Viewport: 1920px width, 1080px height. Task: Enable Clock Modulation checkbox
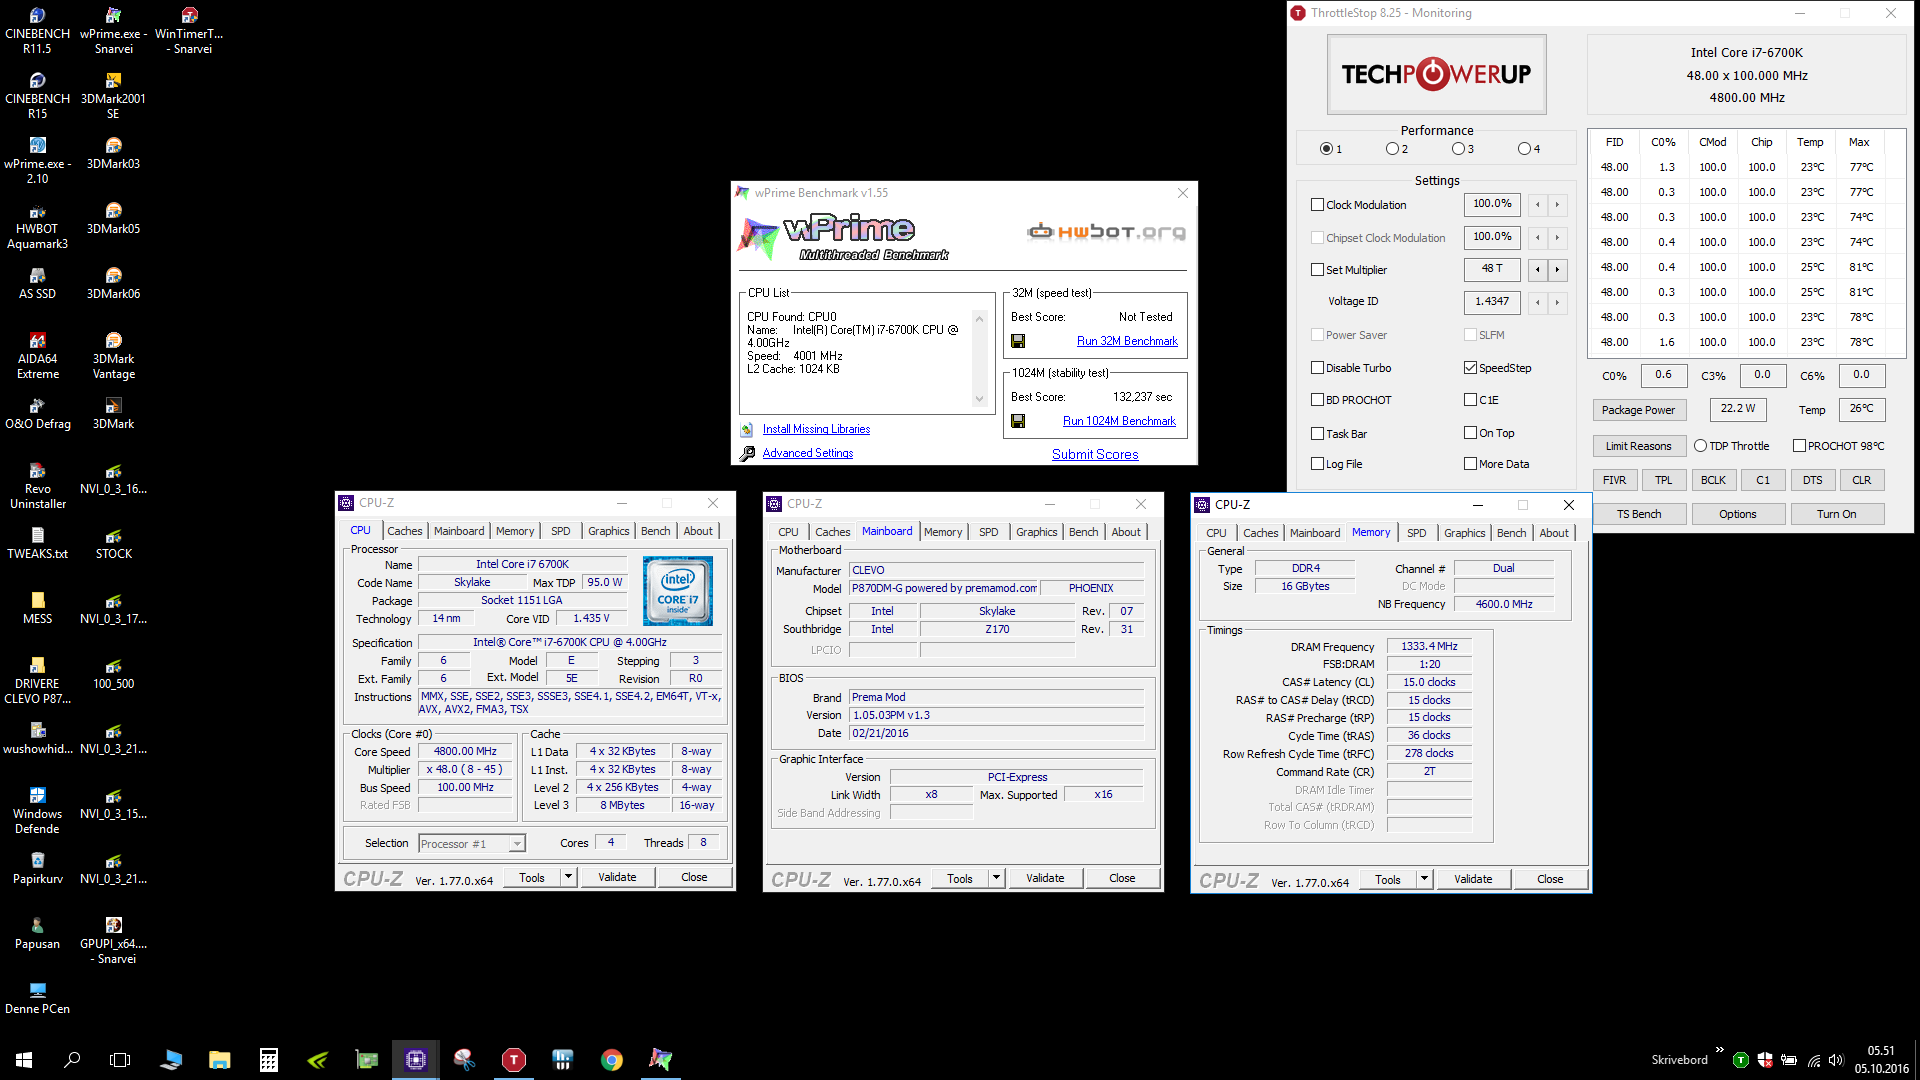(x=1318, y=205)
